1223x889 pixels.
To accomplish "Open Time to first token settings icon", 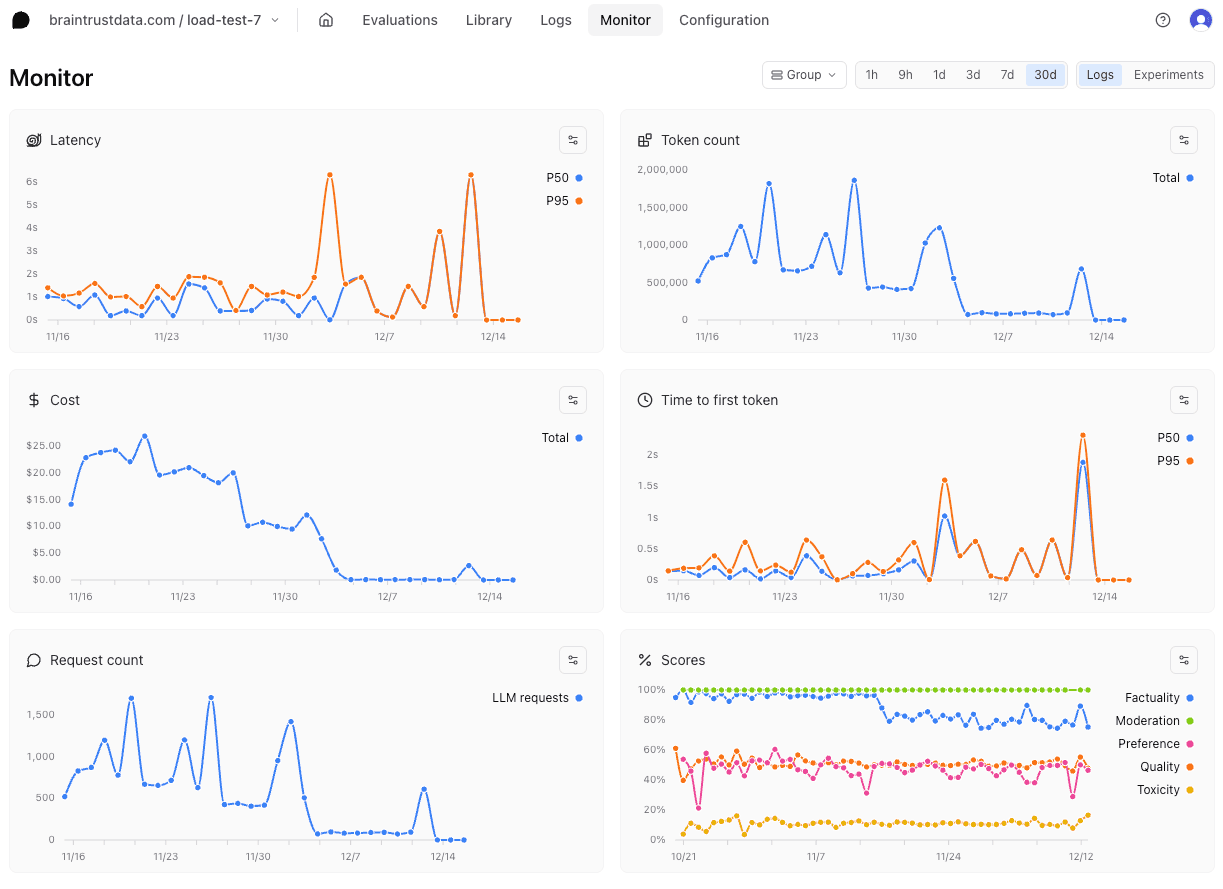I will (1183, 400).
